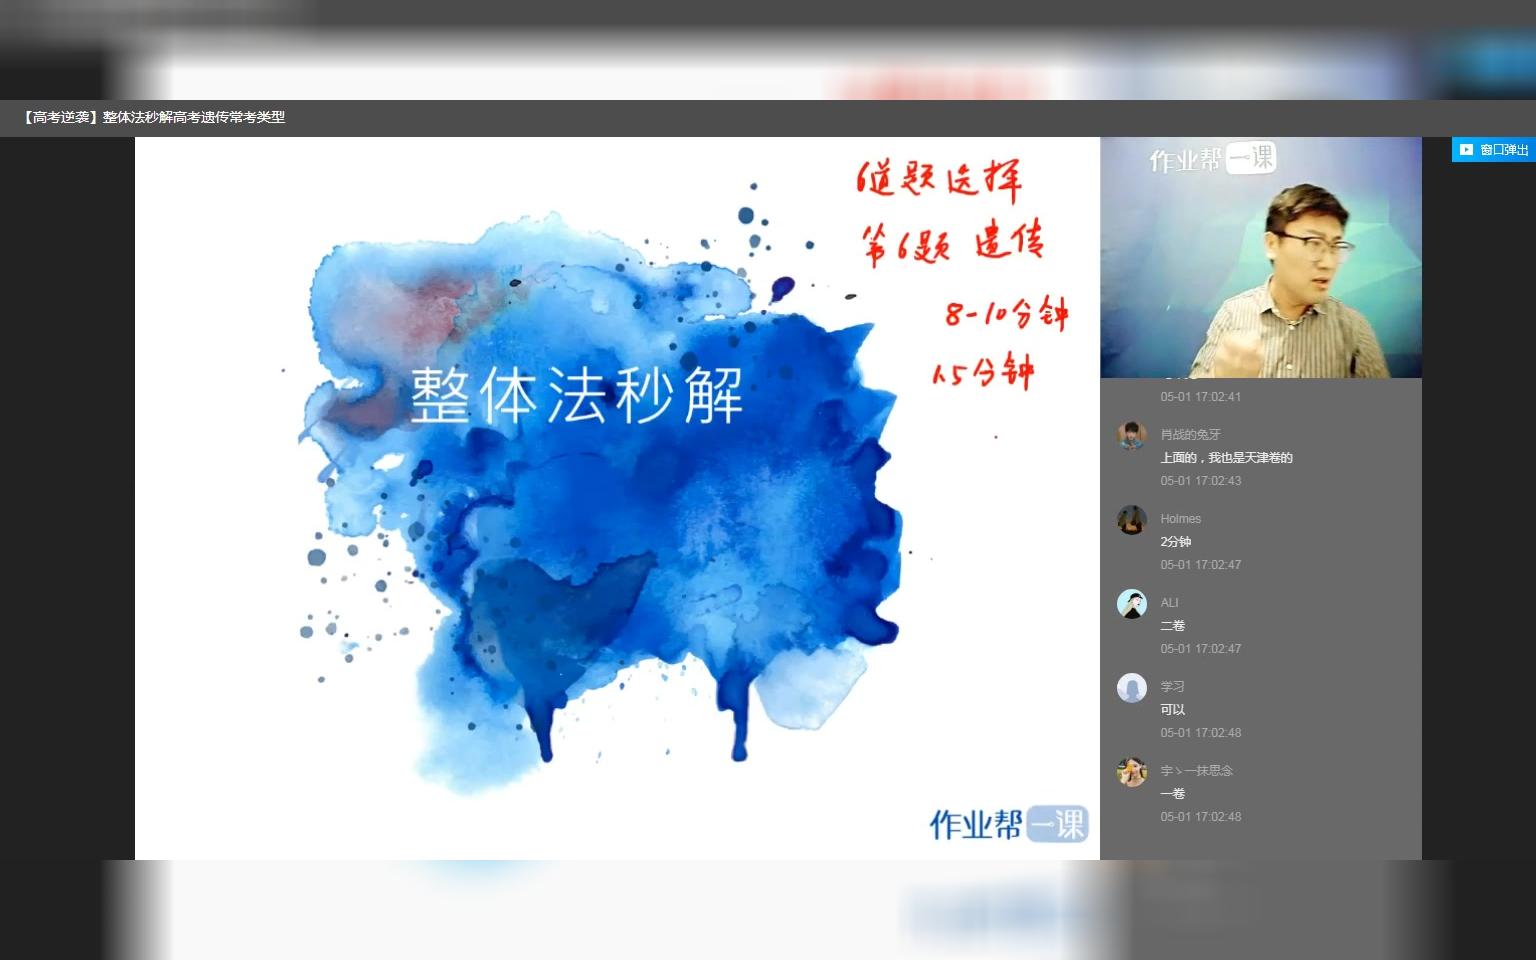Click timestamp 05-01 17:02:43

1200,481
